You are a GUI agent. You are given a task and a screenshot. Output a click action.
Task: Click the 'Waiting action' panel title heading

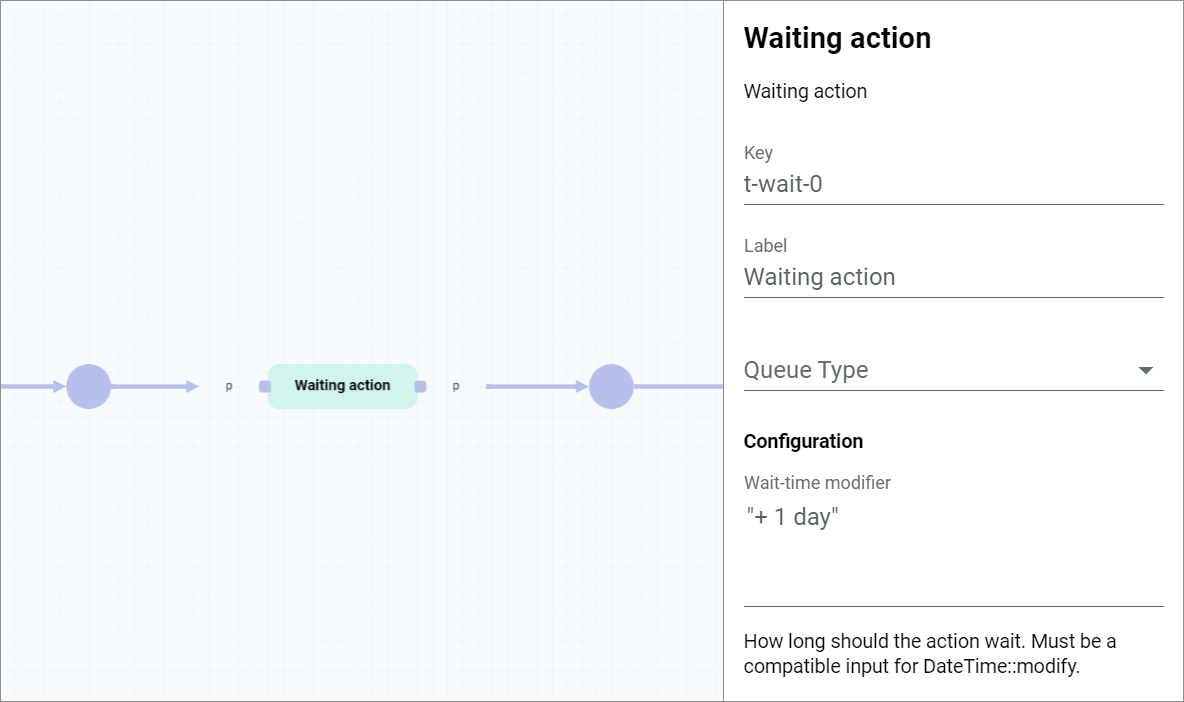[837, 38]
